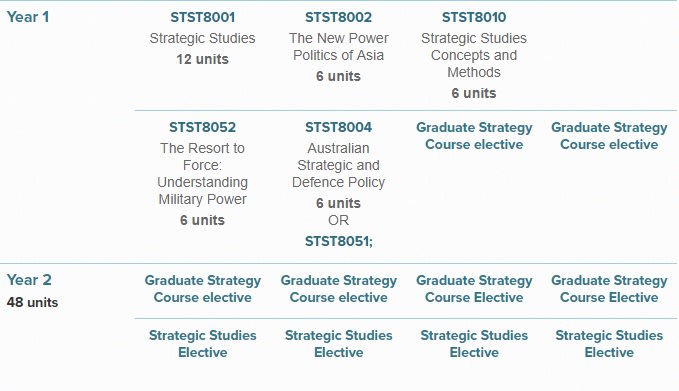
Task: Open the third Strategic Studies Elective link
Action: (474, 344)
